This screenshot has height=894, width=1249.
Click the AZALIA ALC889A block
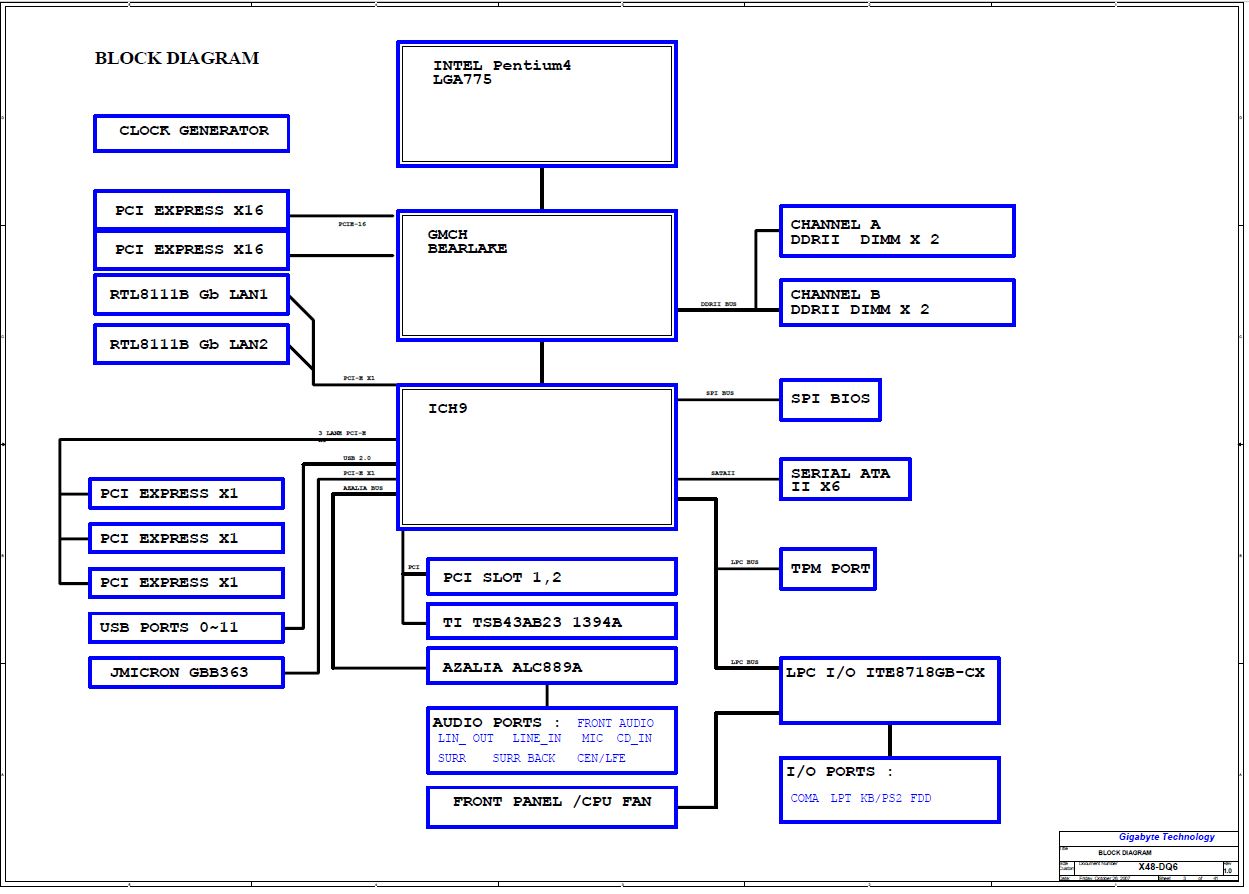[x=551, y=666]
